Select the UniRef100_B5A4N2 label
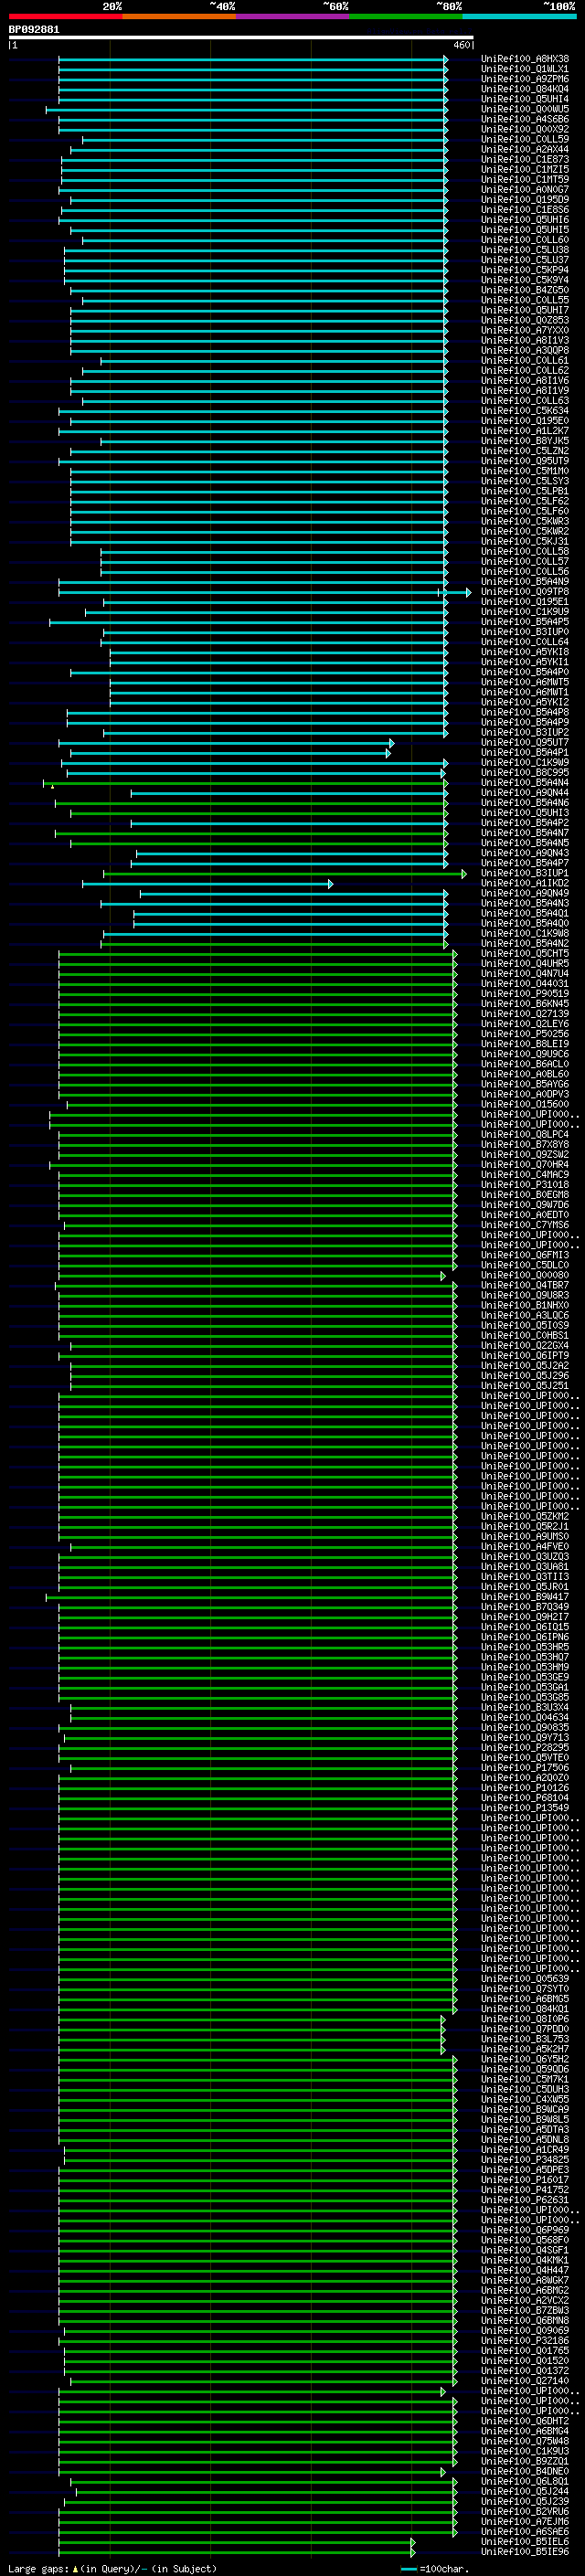 [524, 943]
